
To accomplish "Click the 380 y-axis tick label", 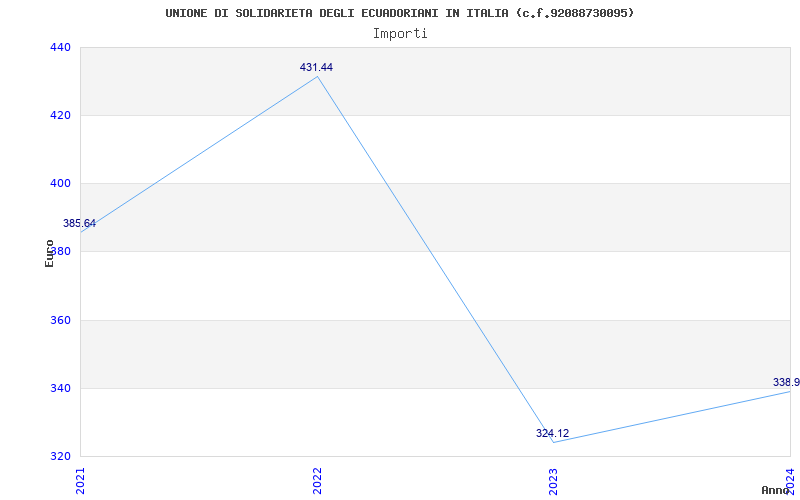I will tap(60, 252).
